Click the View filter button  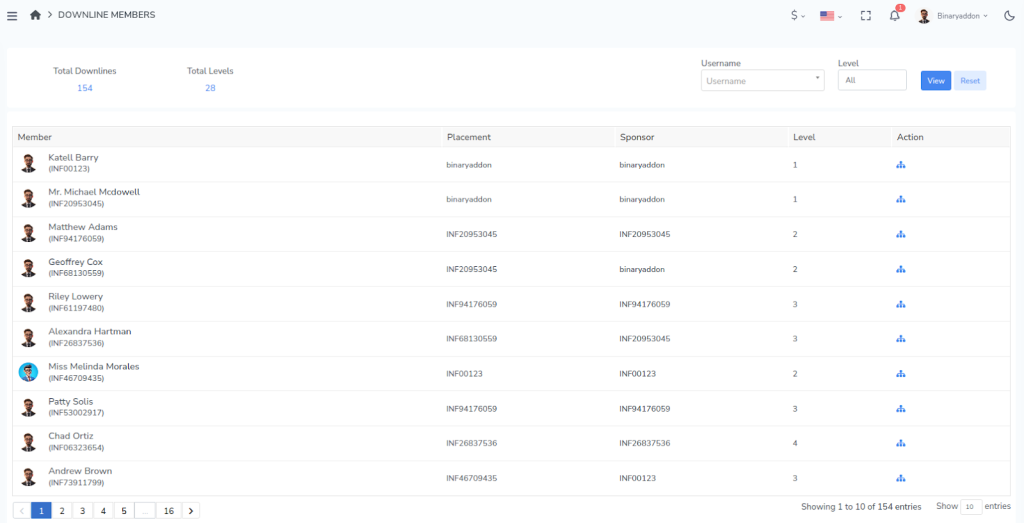(x=935, y=81)
